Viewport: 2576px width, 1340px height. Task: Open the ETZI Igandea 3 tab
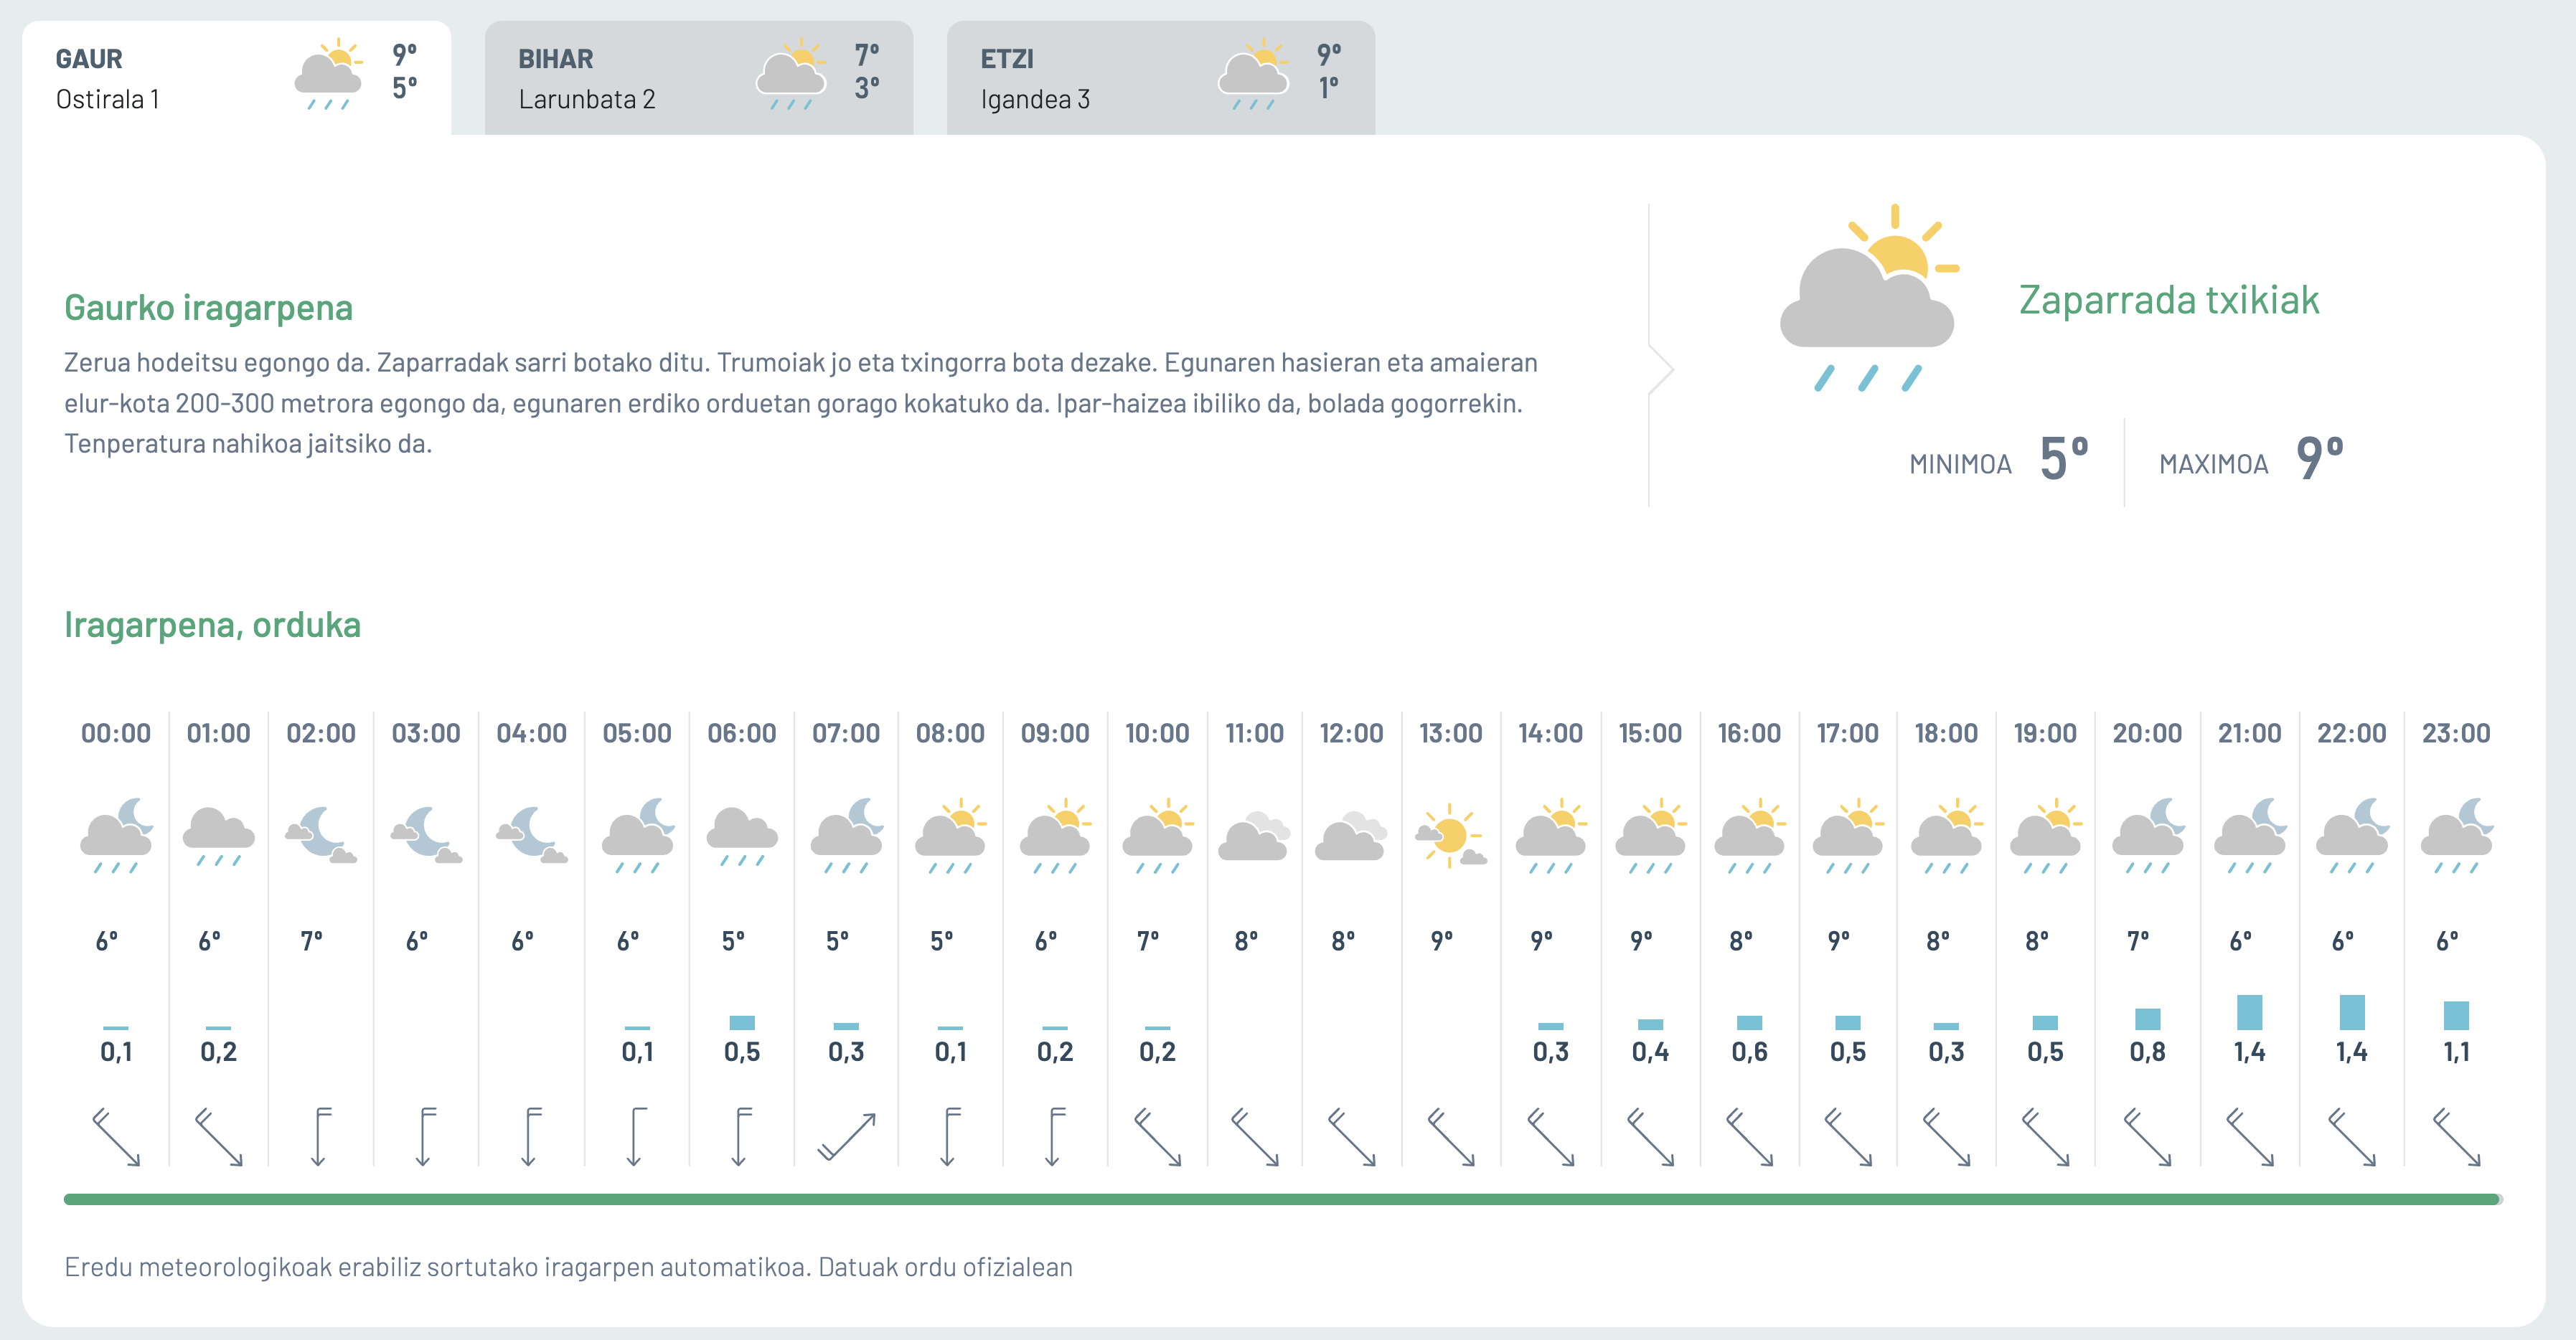point(1161,78)
